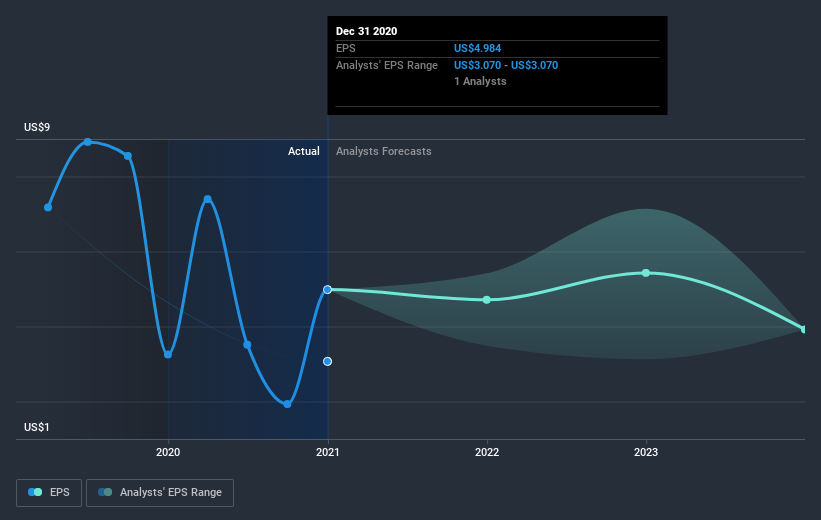Click the EPS peak point in early 2020
Screen dimensions: 821x520
pyautogui.click(x=208, y=199)
